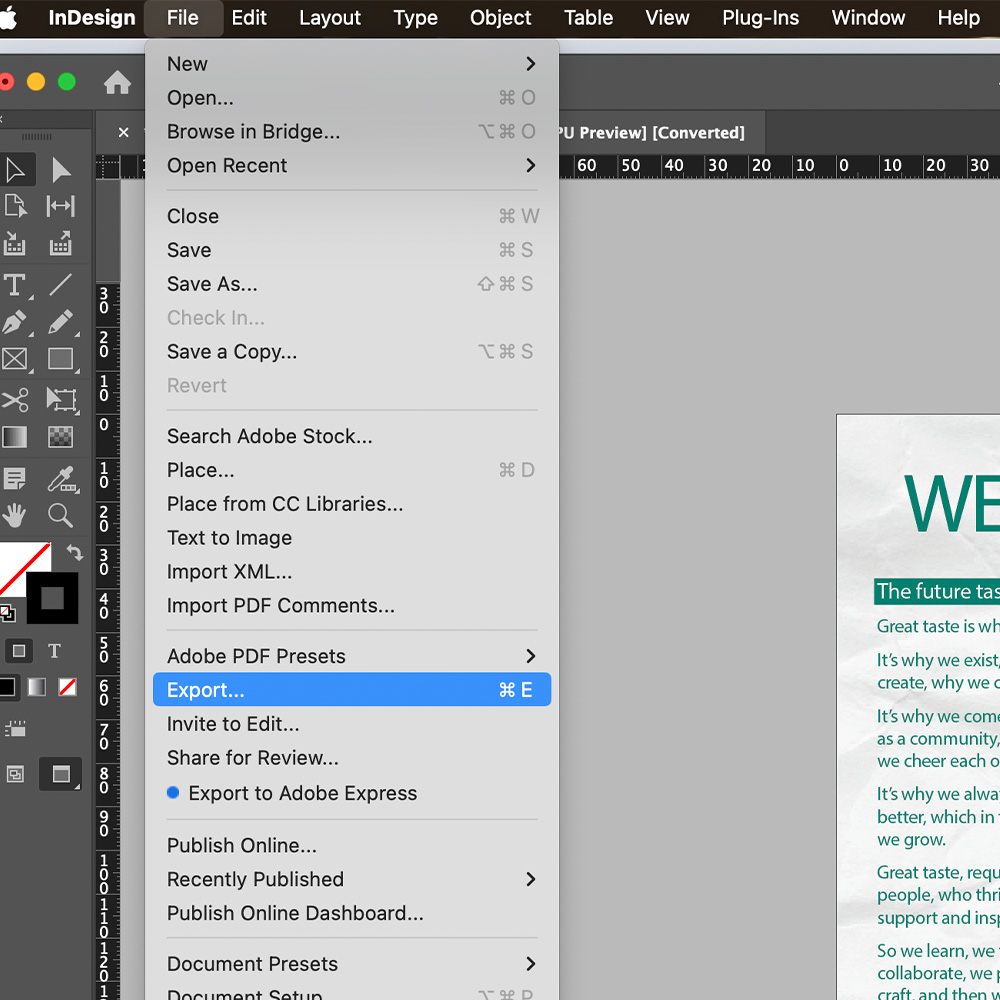Screen dimensions: 1000x1000
Task: Select Browse in Bridge menu item
Action: click(x=352, y=131)
